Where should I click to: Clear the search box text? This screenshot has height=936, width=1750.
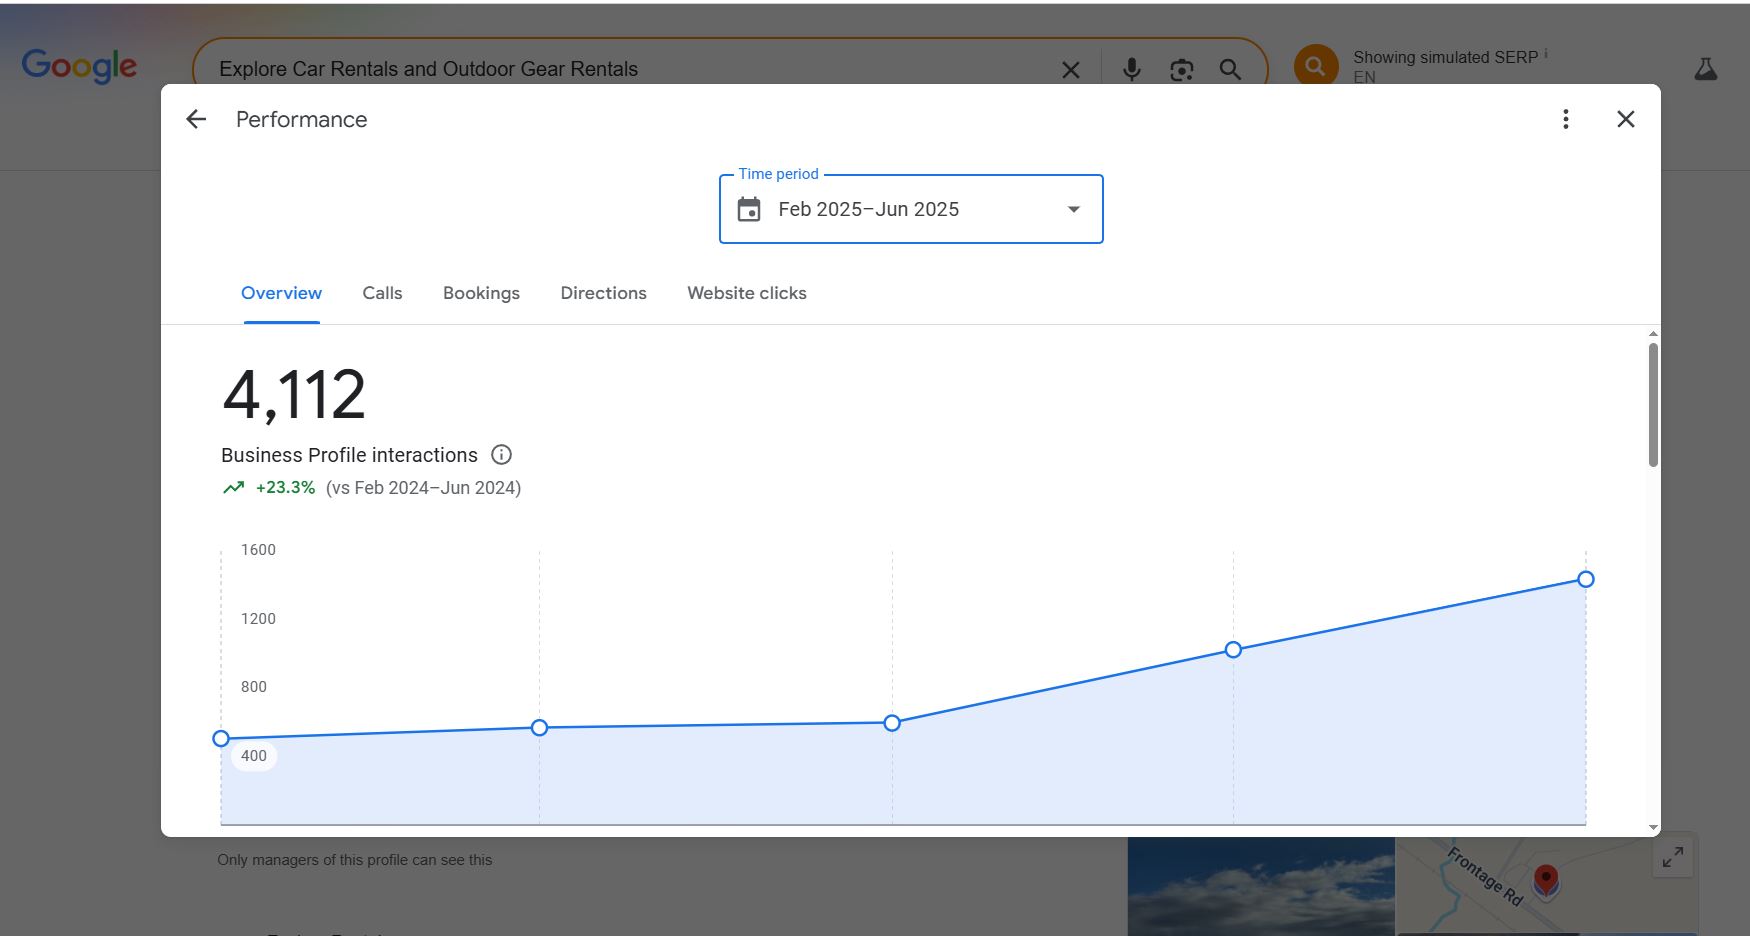(1070, 70)
